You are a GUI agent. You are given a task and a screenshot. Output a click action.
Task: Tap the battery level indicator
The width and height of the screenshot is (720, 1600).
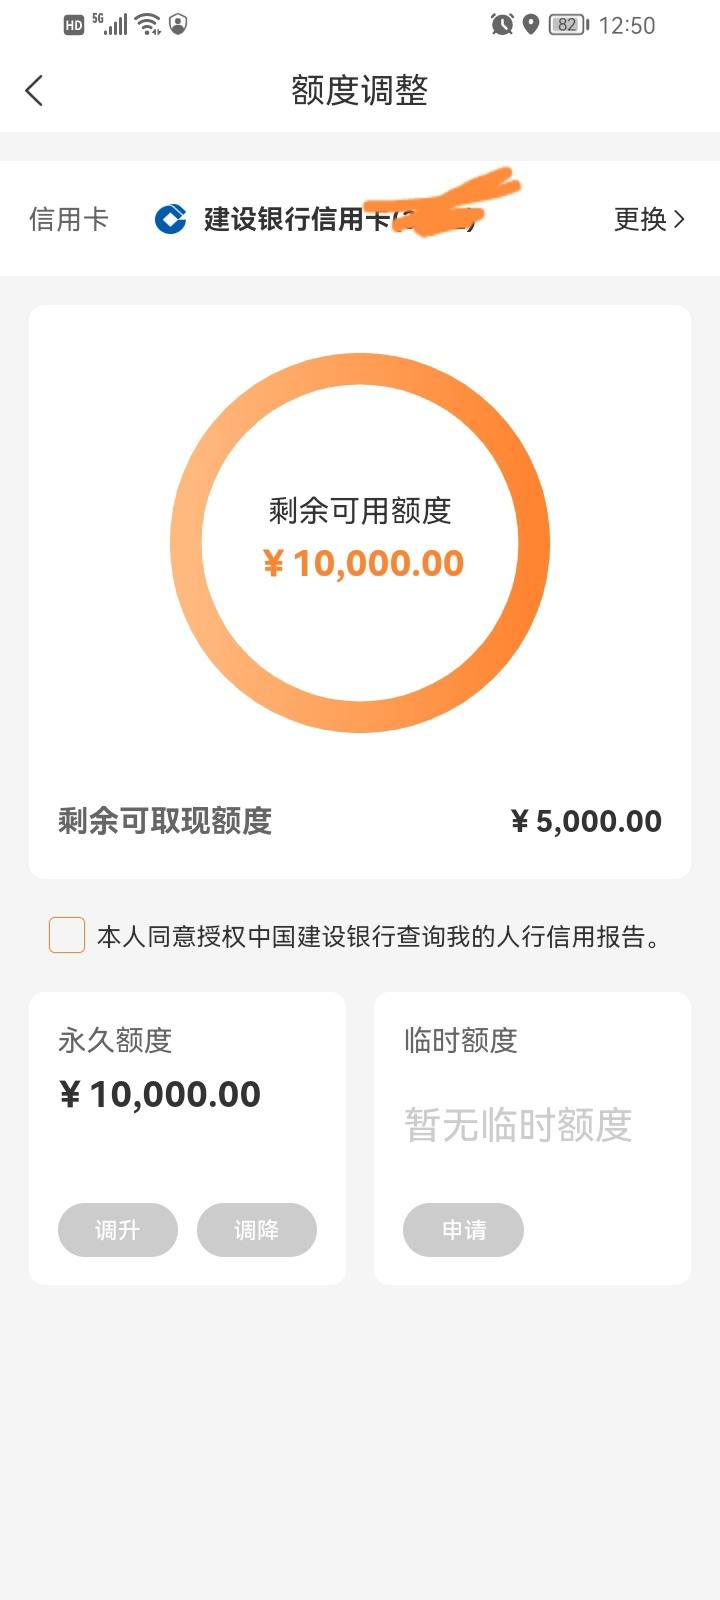tap(569, 25)
